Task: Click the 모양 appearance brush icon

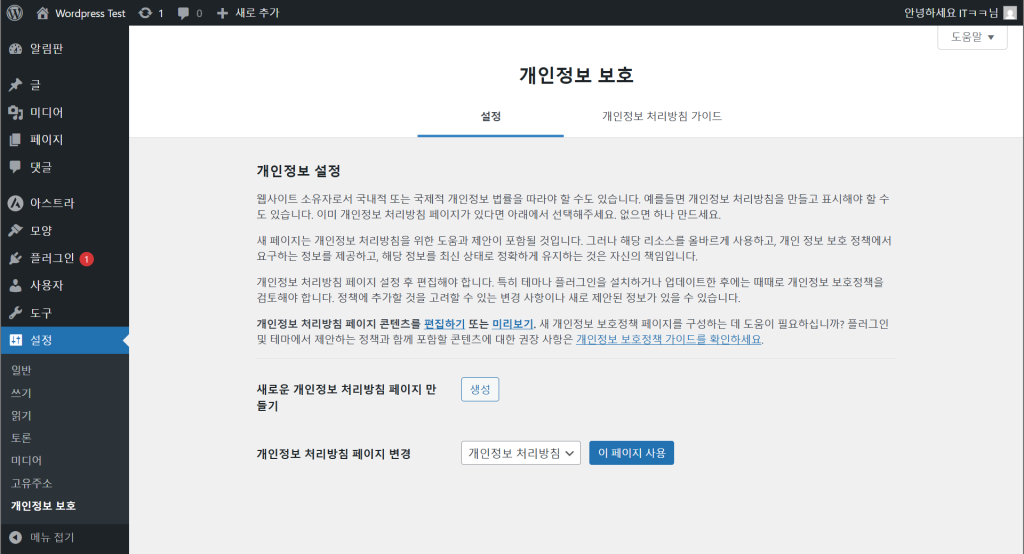Action: click(15, 231)
